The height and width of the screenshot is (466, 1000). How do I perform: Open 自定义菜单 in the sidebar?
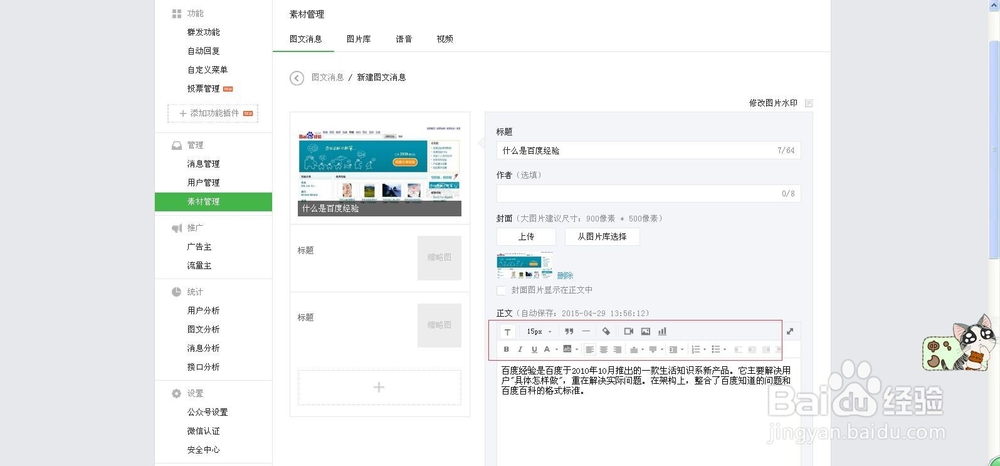[x=207, y=69]
